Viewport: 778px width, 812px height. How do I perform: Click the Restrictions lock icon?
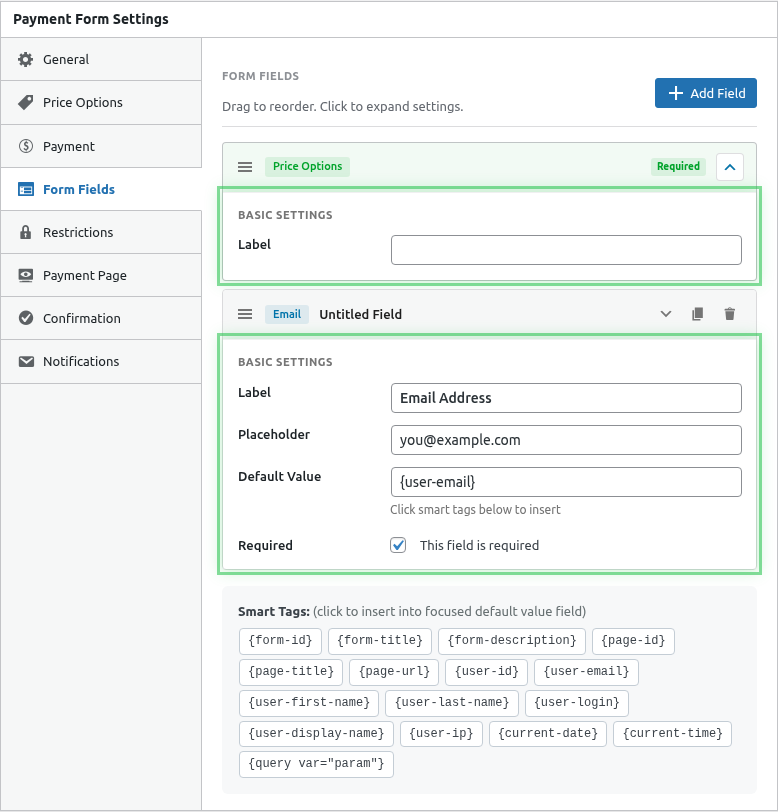pos(28,232)
